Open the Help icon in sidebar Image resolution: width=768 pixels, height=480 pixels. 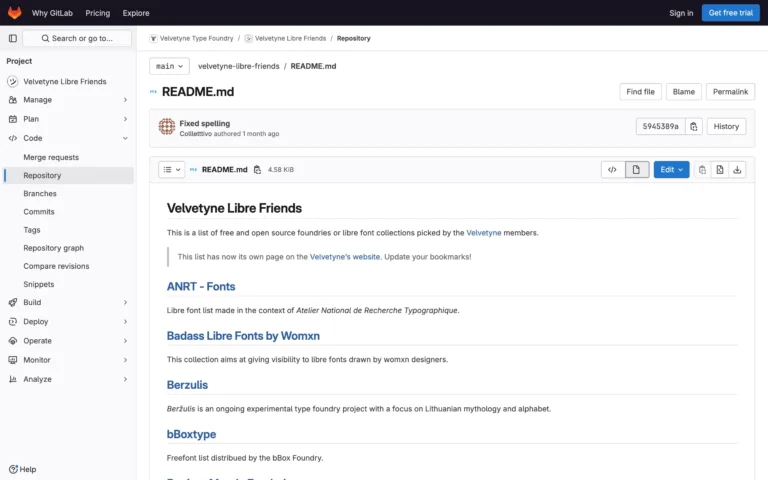click(x=23, y=469)
